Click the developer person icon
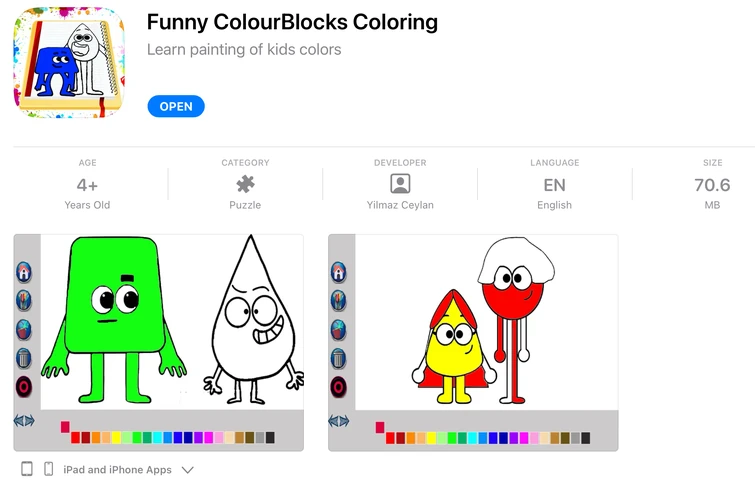755x486 pixels. point(400,184)
